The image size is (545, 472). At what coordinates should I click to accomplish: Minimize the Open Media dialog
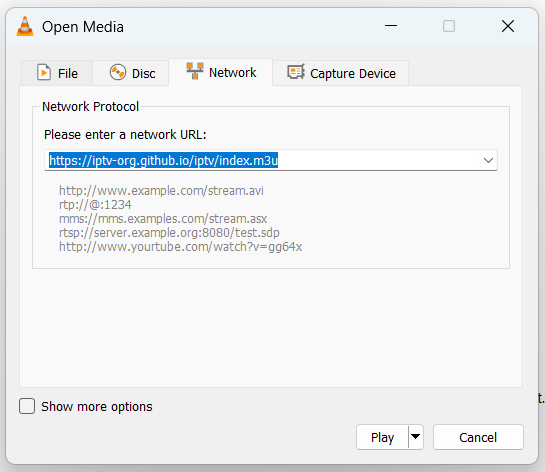pyautogui.click(x=391, y=26)
